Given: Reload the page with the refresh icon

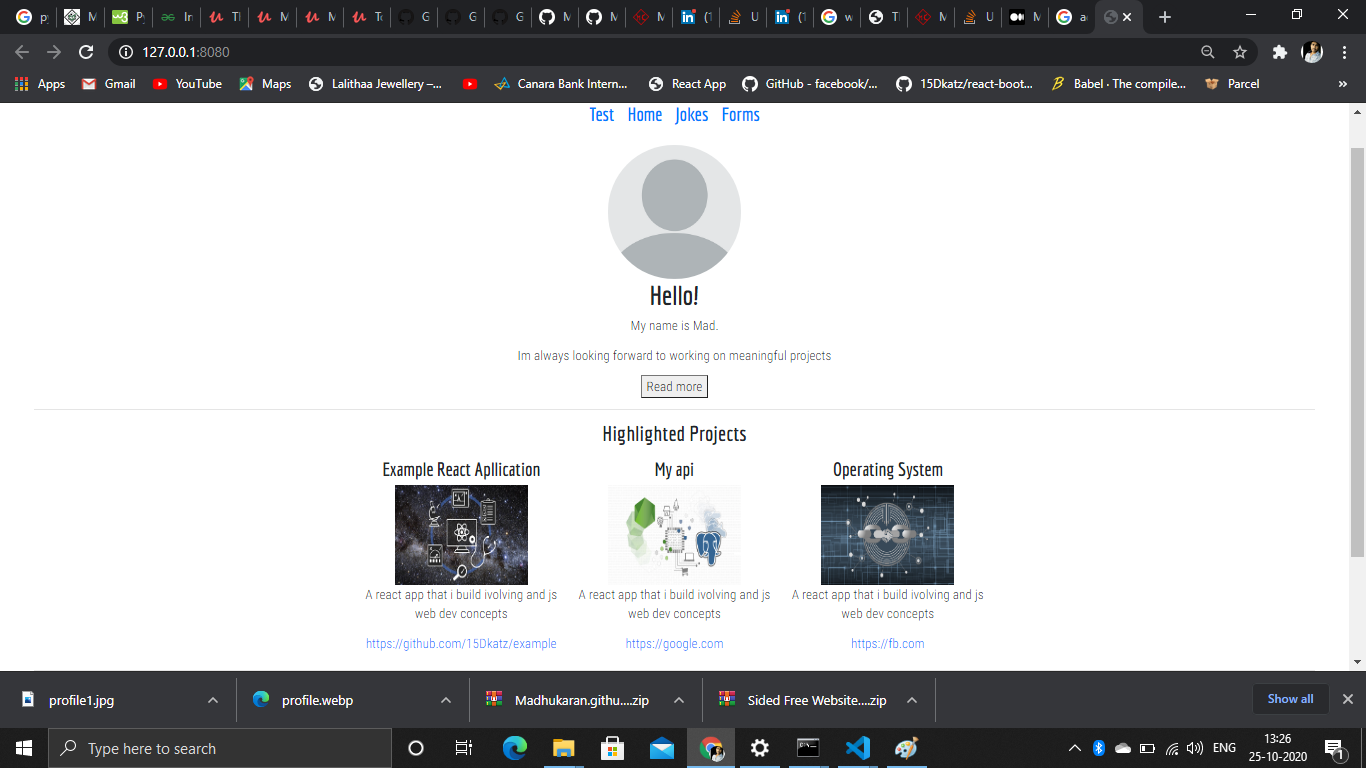Looking at the screenshot, I should pyautogui.click(x=86, y=52).
